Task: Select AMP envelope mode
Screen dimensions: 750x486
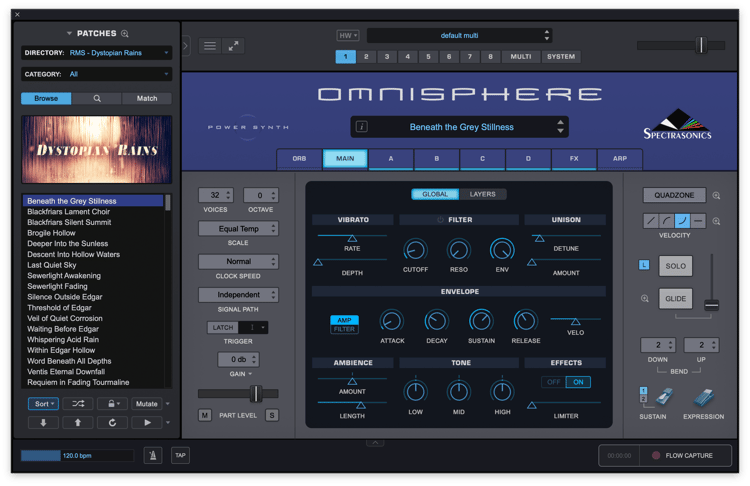Action: click(x=344, y=320)
